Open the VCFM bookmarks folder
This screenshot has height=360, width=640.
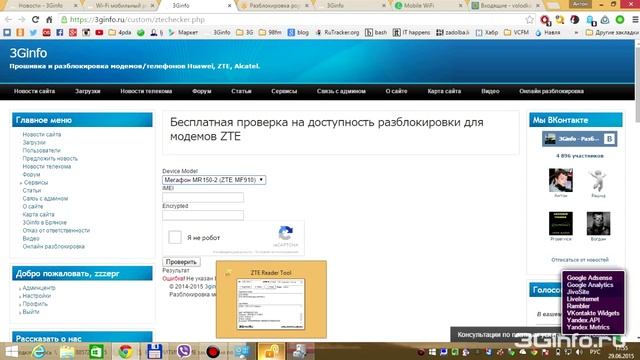pos(516,32)
